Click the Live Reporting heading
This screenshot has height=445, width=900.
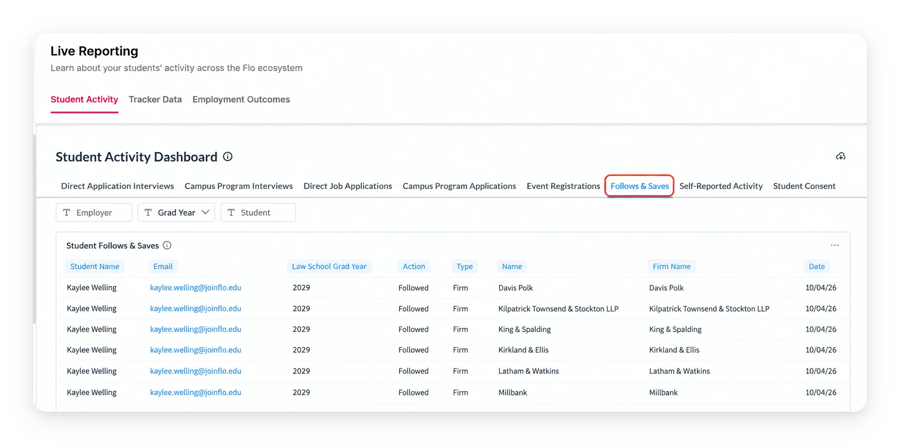(x=94, y=51)
